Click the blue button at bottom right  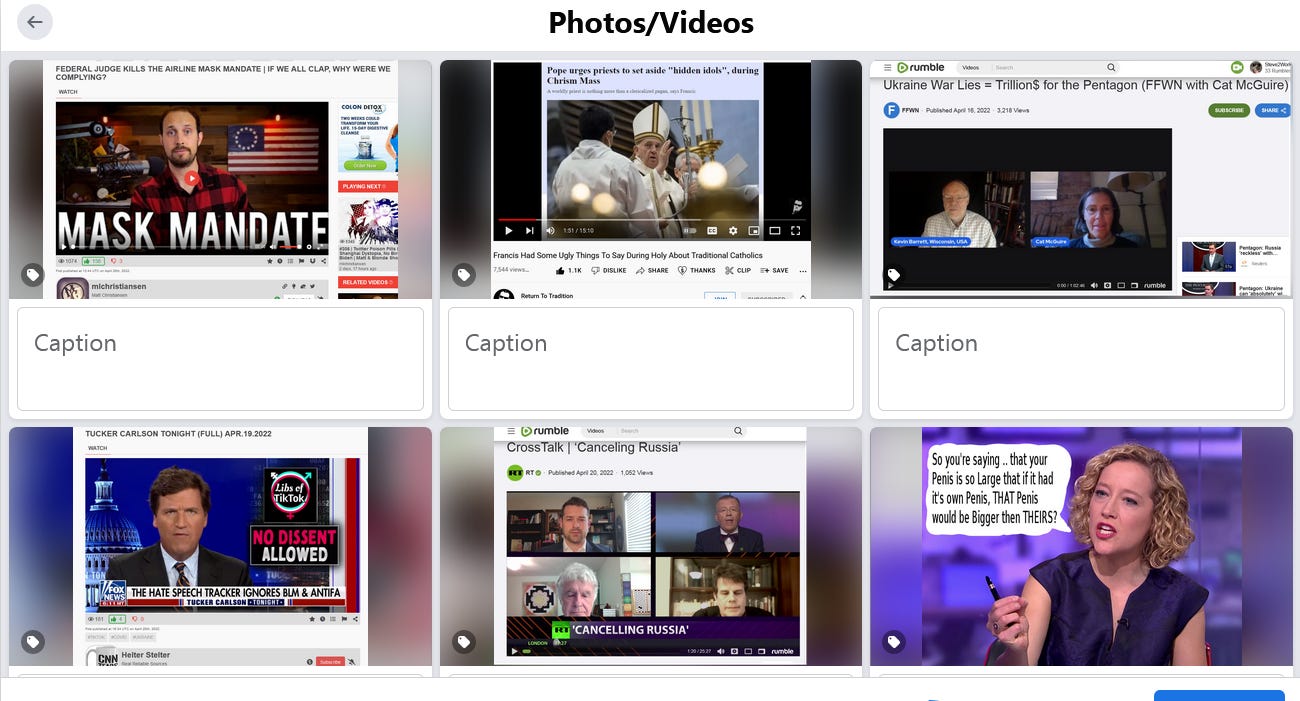[x=1219, y=695]
